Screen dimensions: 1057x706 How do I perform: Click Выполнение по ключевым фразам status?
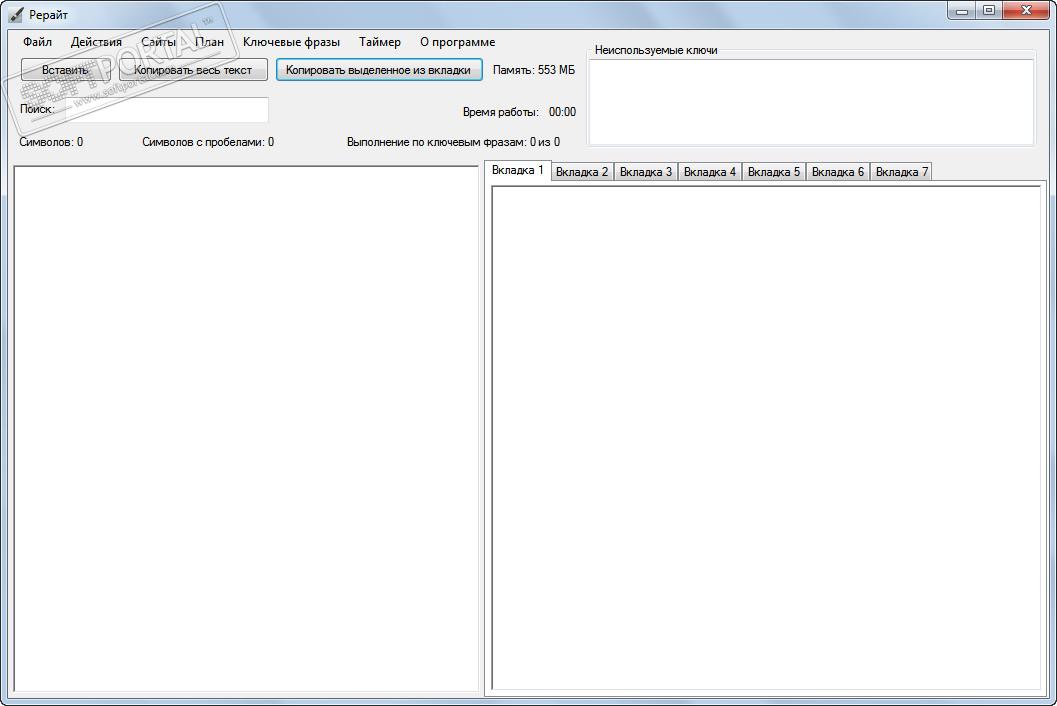(453, 142)
